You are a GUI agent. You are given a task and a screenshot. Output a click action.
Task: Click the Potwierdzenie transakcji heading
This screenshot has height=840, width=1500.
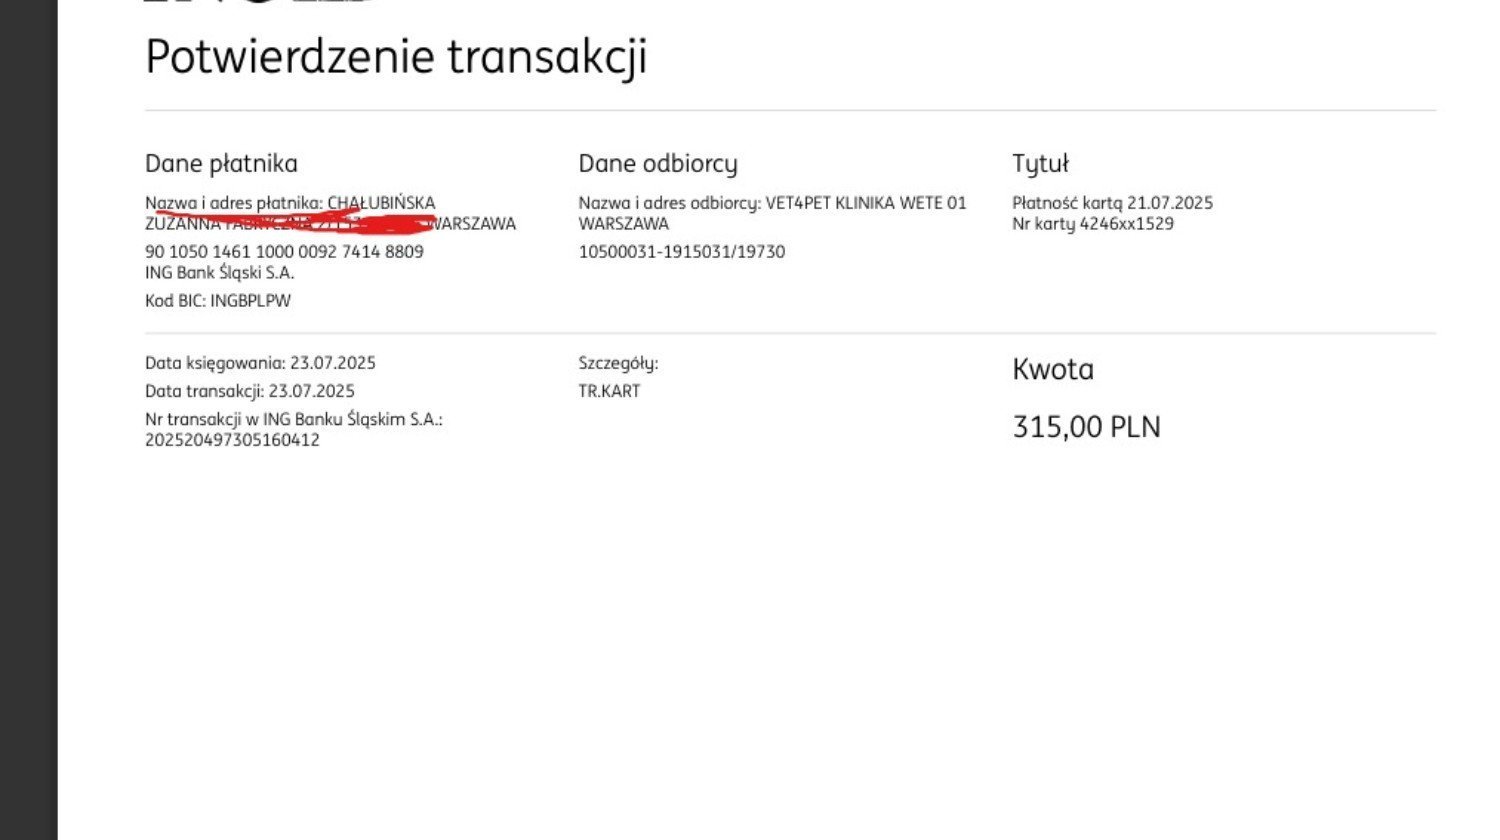click(x=396, y=58)
